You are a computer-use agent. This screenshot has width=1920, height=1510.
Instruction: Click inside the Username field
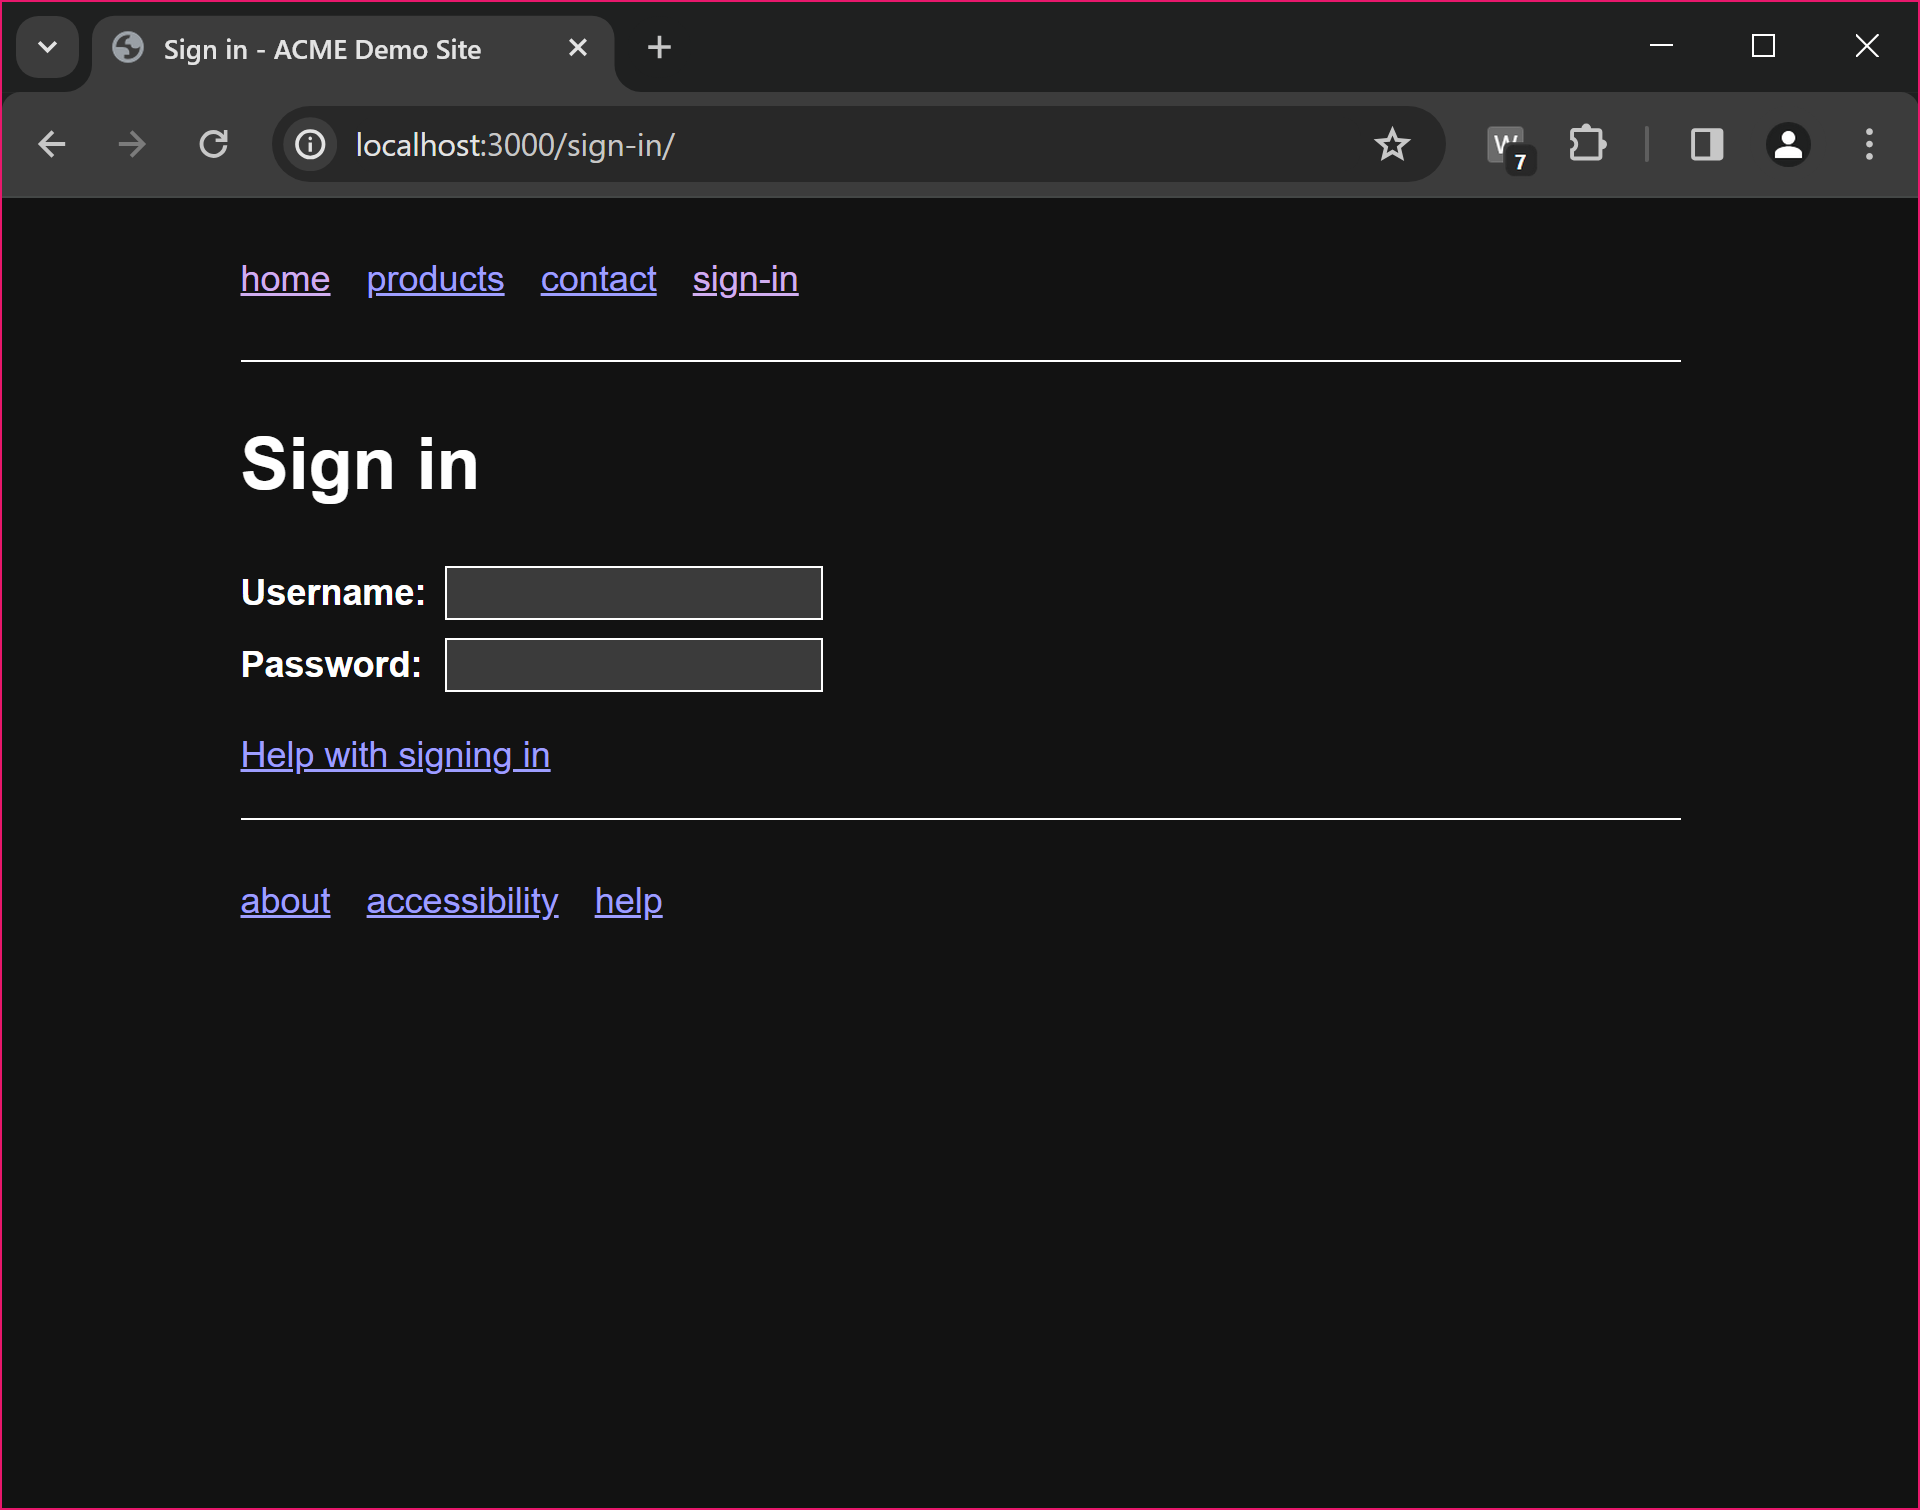[632, 592]
